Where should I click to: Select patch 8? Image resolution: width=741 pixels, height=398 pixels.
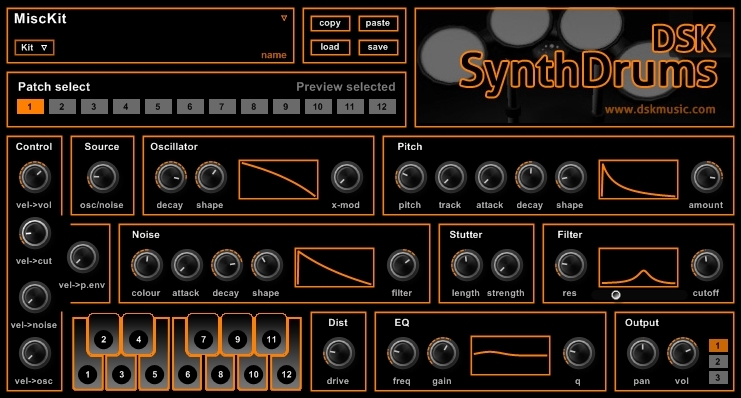pos(254,107)
